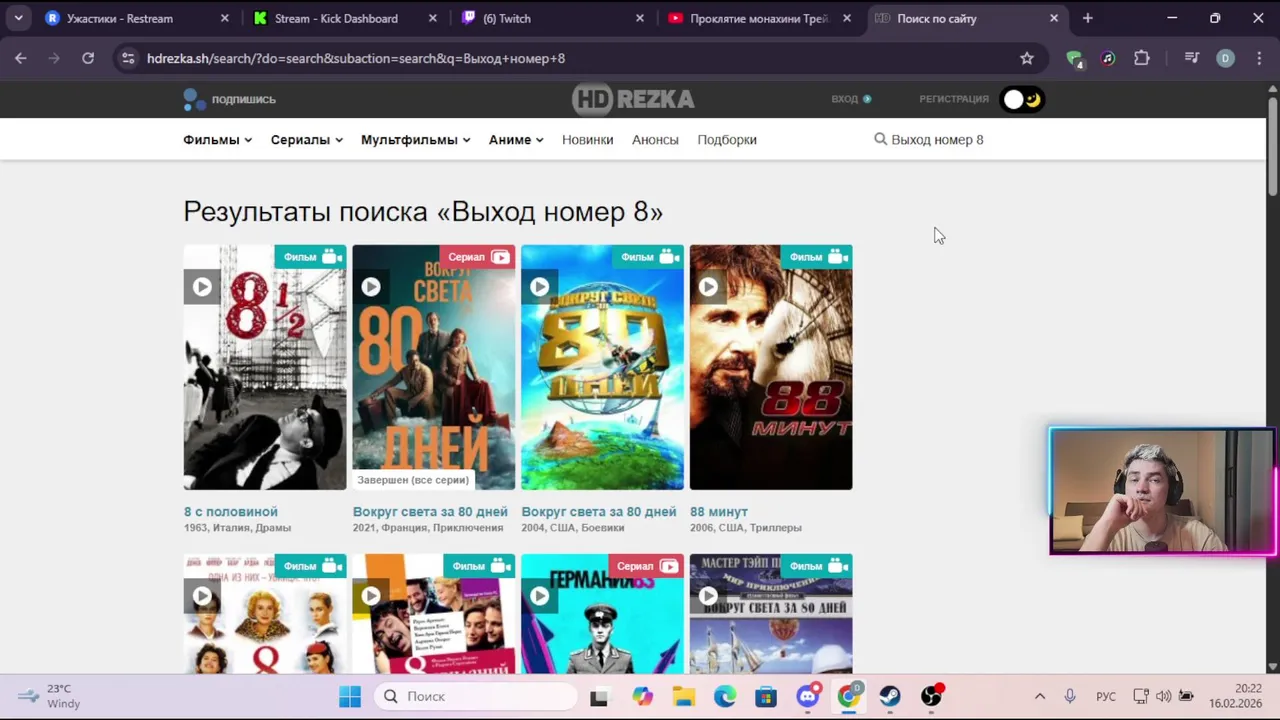Click the HDRezka logo

point(633,99)
